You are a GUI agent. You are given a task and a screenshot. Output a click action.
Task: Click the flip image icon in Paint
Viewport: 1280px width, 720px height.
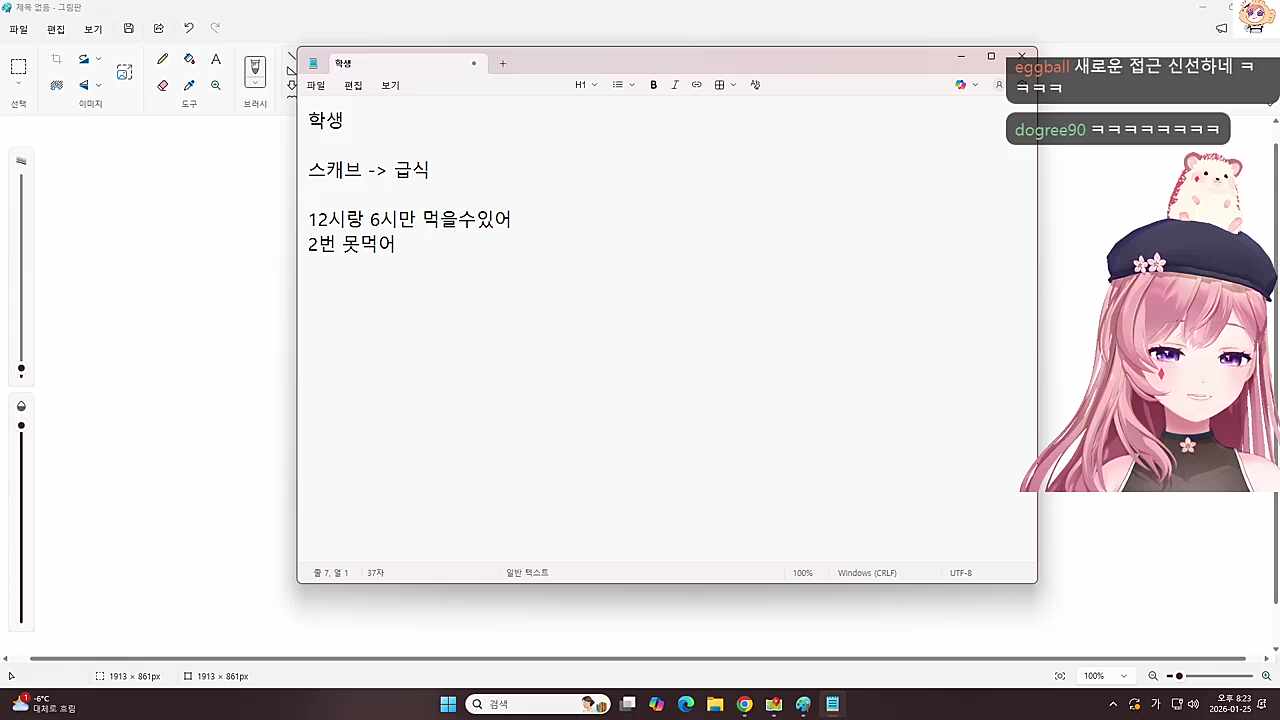(84, 85)
